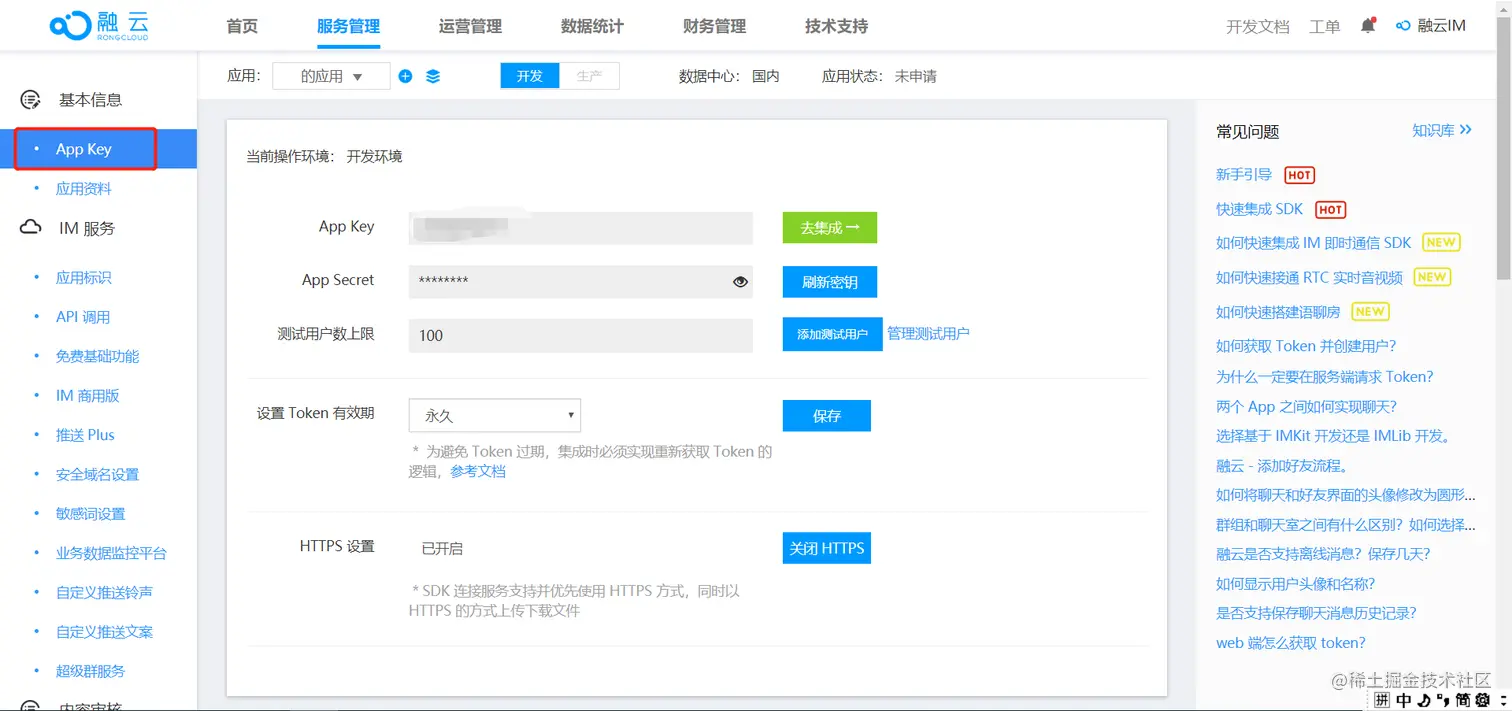Open 如何获取 Token 并创建用户 link

[1306, 346]
